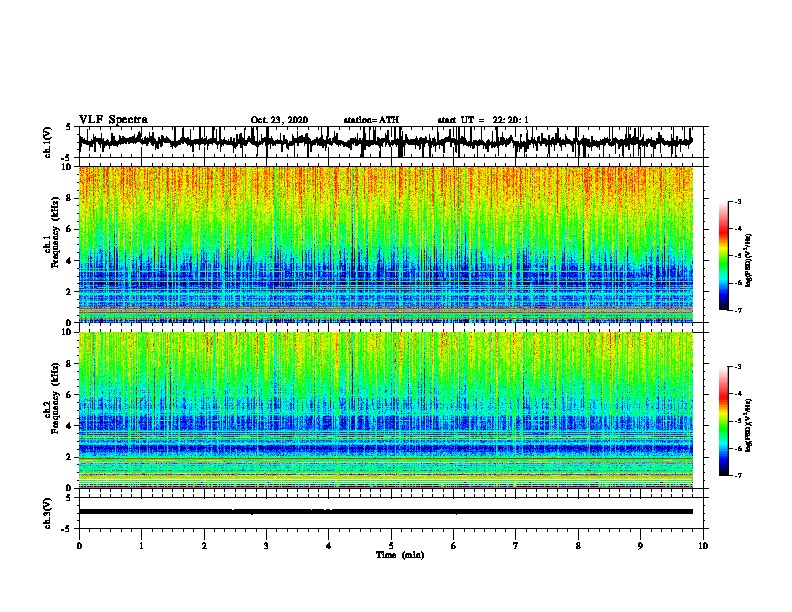Click inside the ch.1 spectrogram panel
This screenshot has height=612, width=792.
click(386, 244)
